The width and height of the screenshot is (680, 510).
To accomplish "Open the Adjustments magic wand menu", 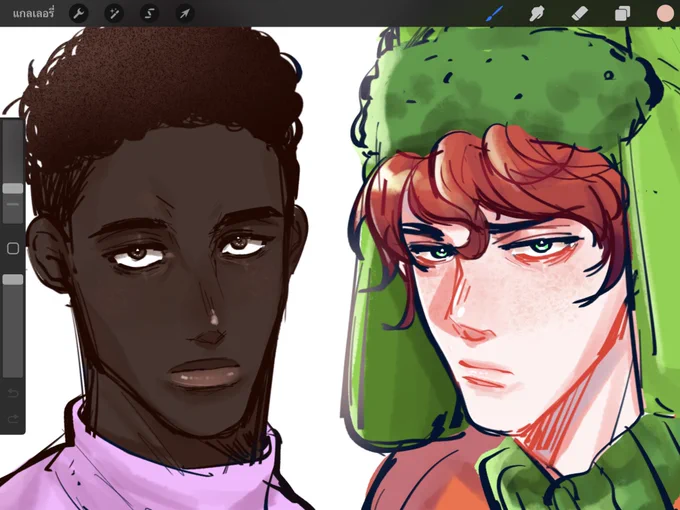I will 114,13.
